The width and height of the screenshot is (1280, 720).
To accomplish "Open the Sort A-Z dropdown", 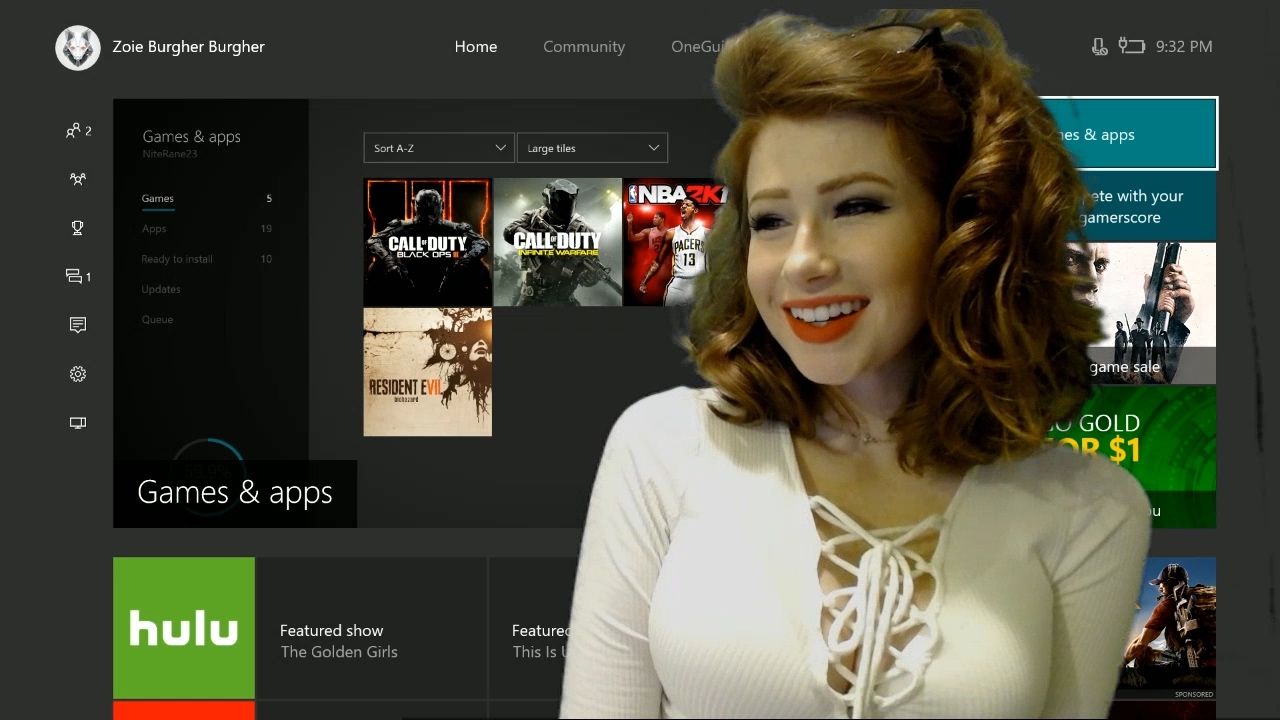I will tap(439, 148).
